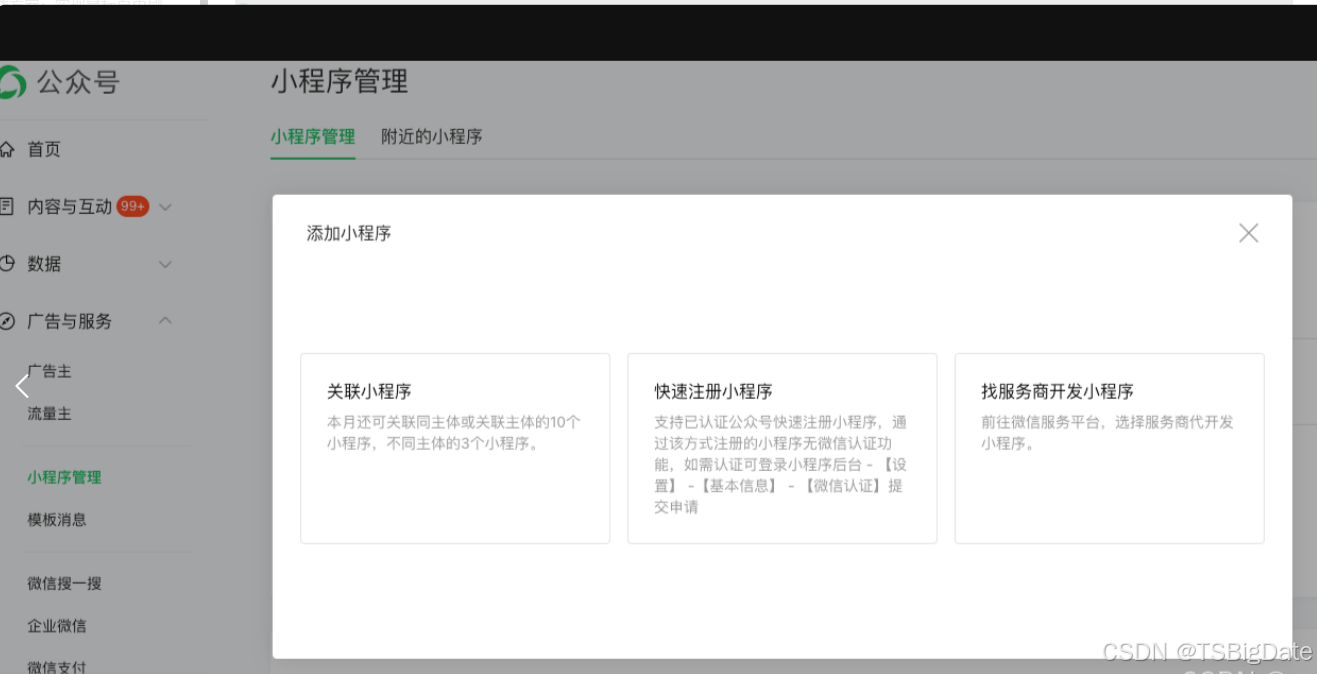Close the 添加小程序 dialog
The width and height of the screenshot is (1317, 674).
pyautogui.click(x=1248, y=233)
